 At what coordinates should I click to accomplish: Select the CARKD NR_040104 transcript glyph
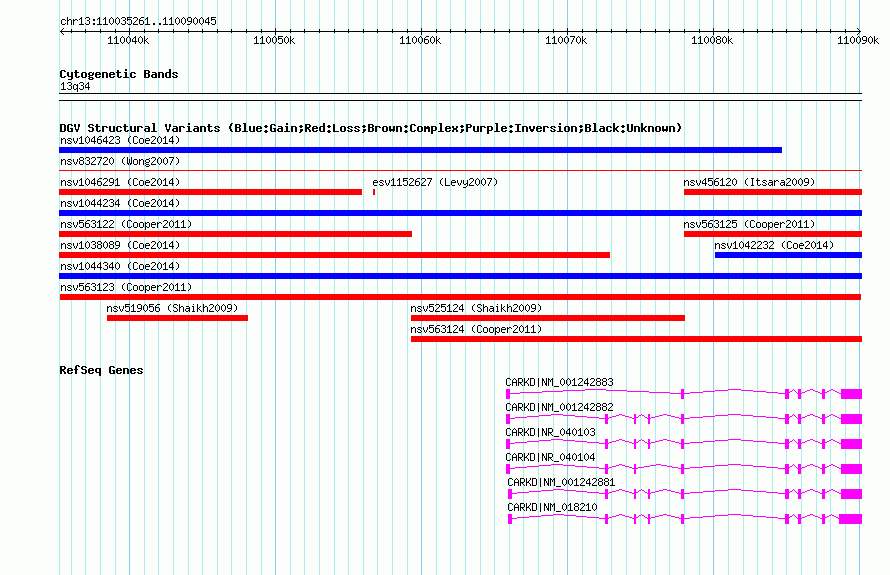click(684, 469)
